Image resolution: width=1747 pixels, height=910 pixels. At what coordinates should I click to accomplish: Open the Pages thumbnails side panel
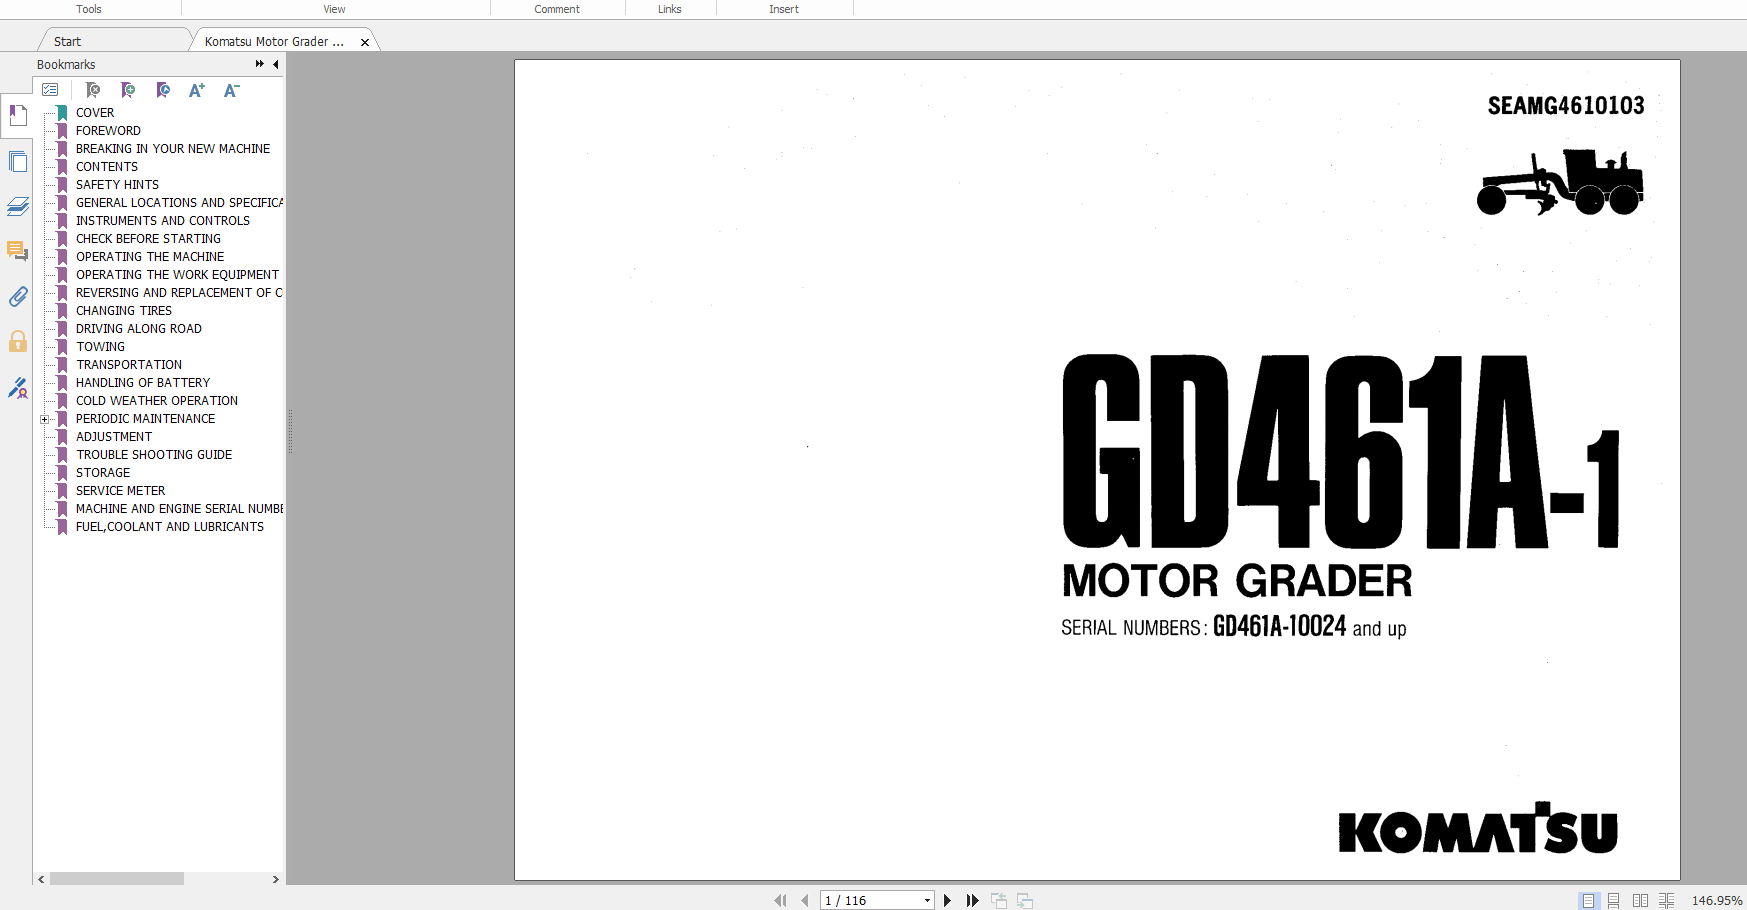[17, 161]
